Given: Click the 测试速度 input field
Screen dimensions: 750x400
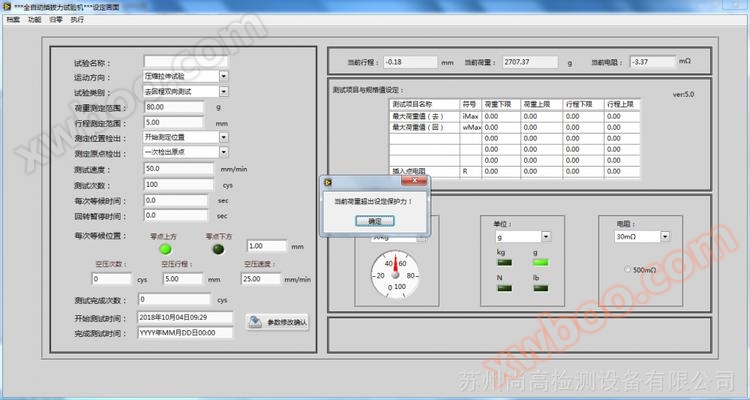Looking at the screenshot, I should (x=179, y=169).
